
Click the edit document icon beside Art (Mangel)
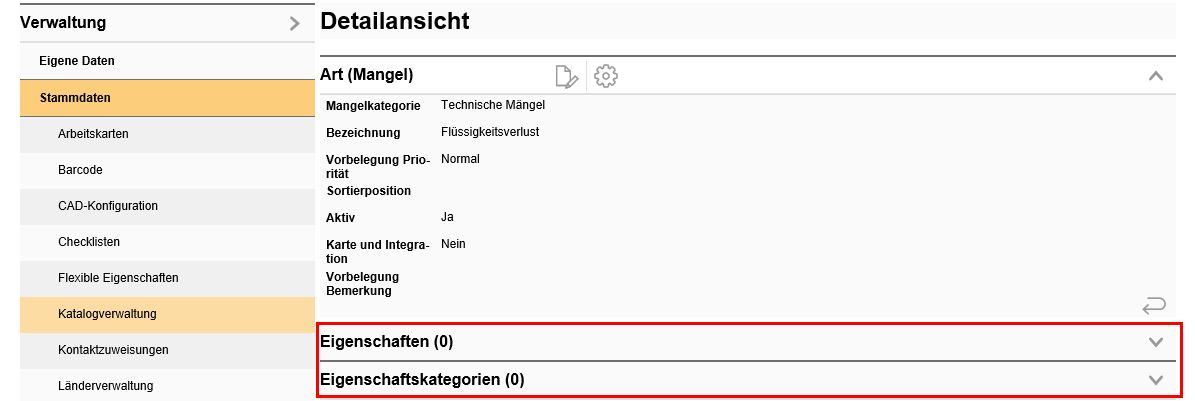click(566, 76)
